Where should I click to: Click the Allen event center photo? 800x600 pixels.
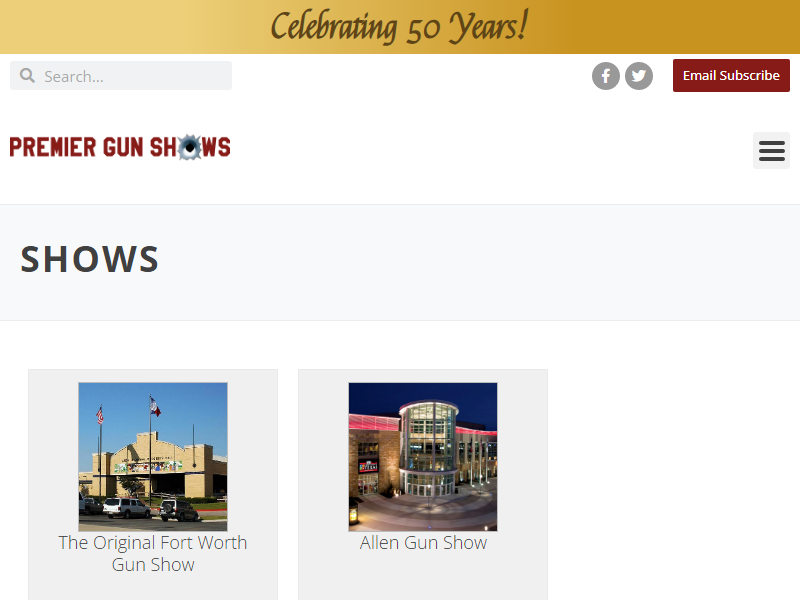pos(423,456)
